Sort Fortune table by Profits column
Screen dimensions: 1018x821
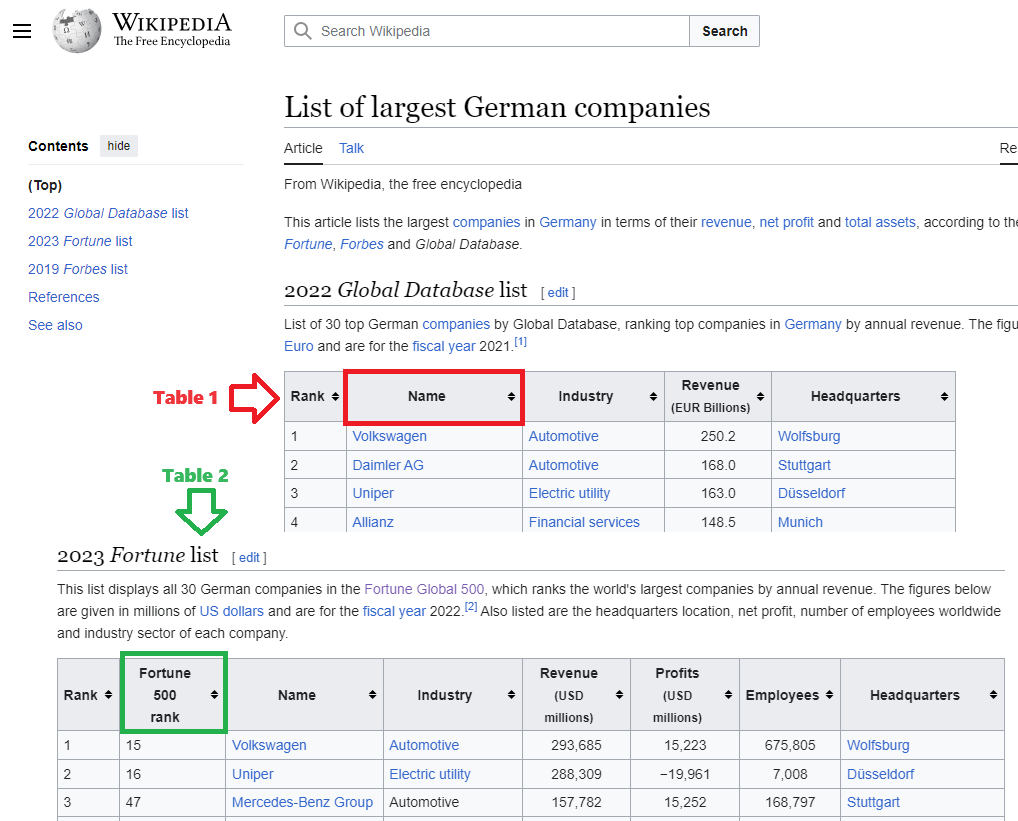pyautogui.click(x=728, y=695)
